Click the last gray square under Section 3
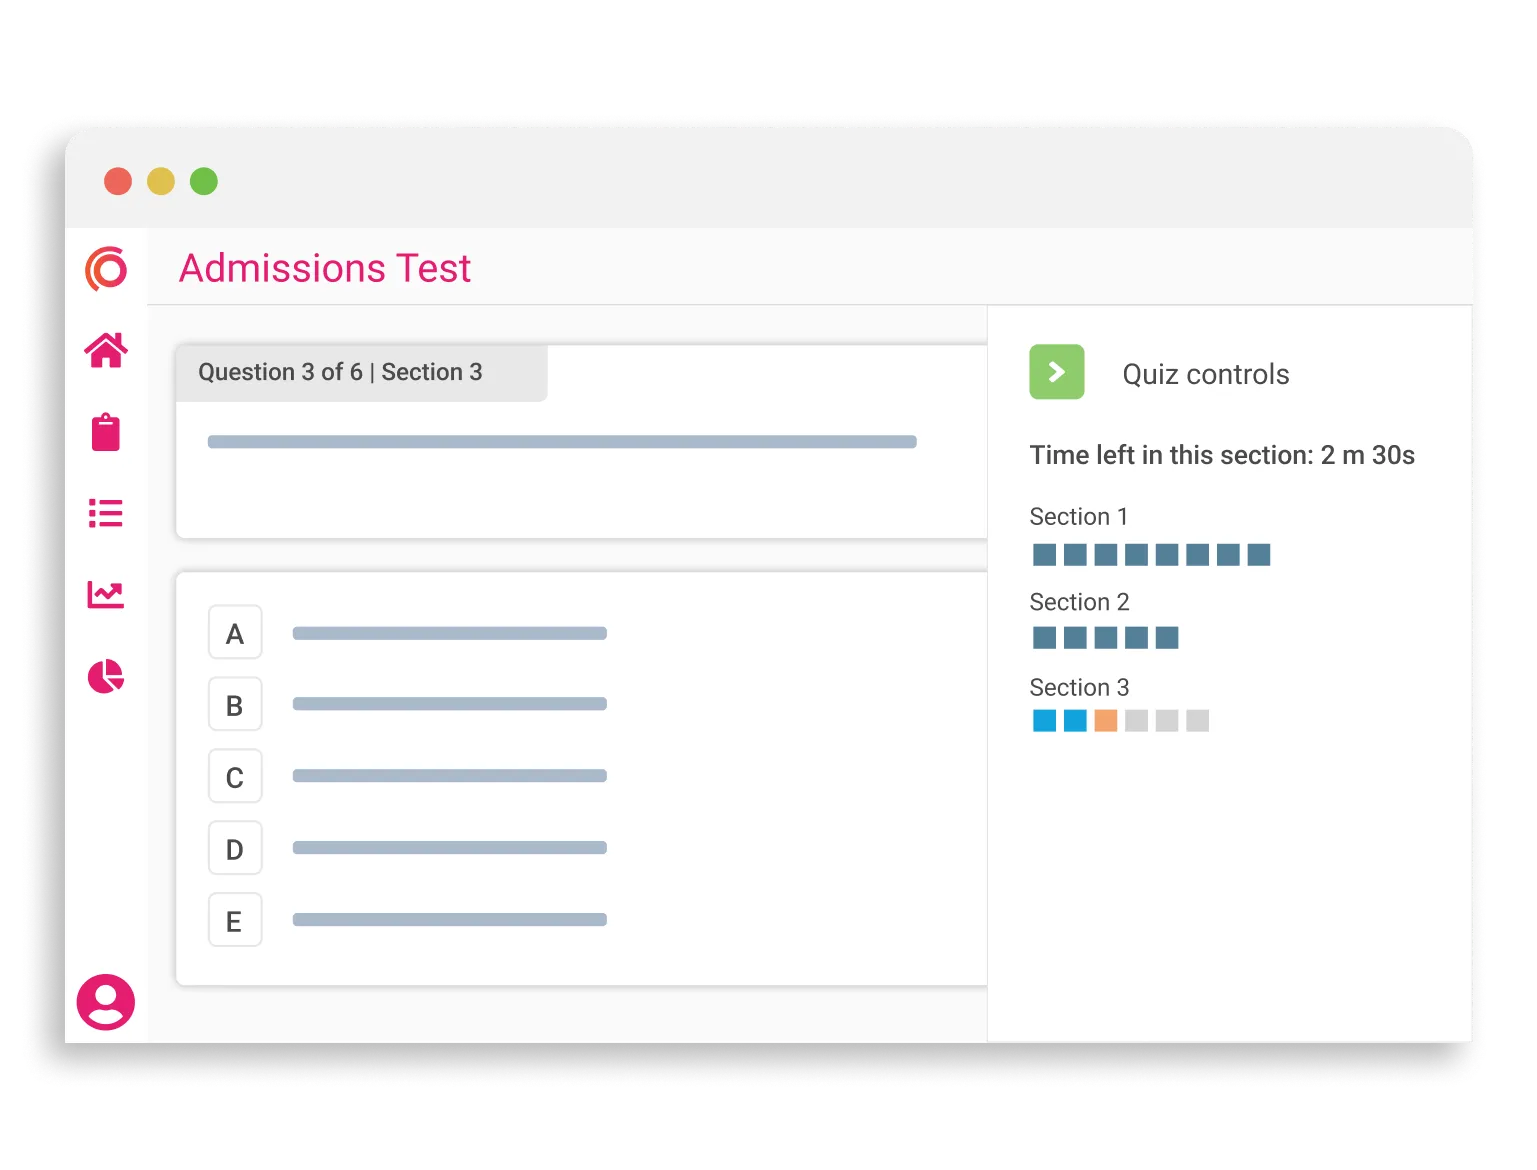Viewport: 1537px width, 1170px height. click(x=1198, y=720)
